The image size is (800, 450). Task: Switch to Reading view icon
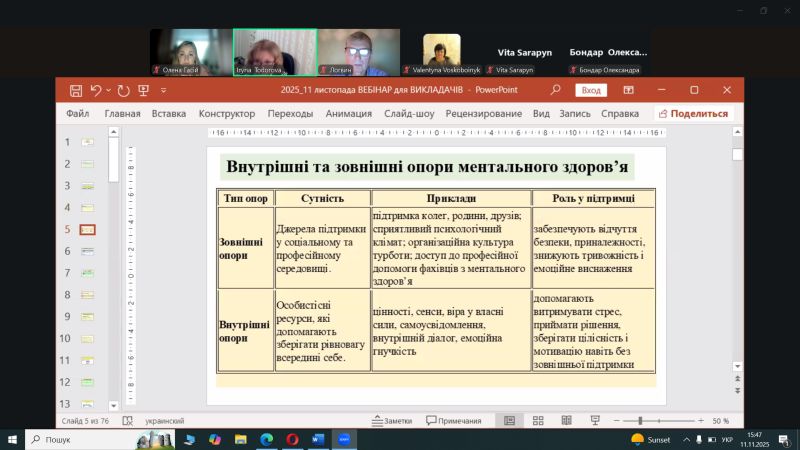click(567, 421)
